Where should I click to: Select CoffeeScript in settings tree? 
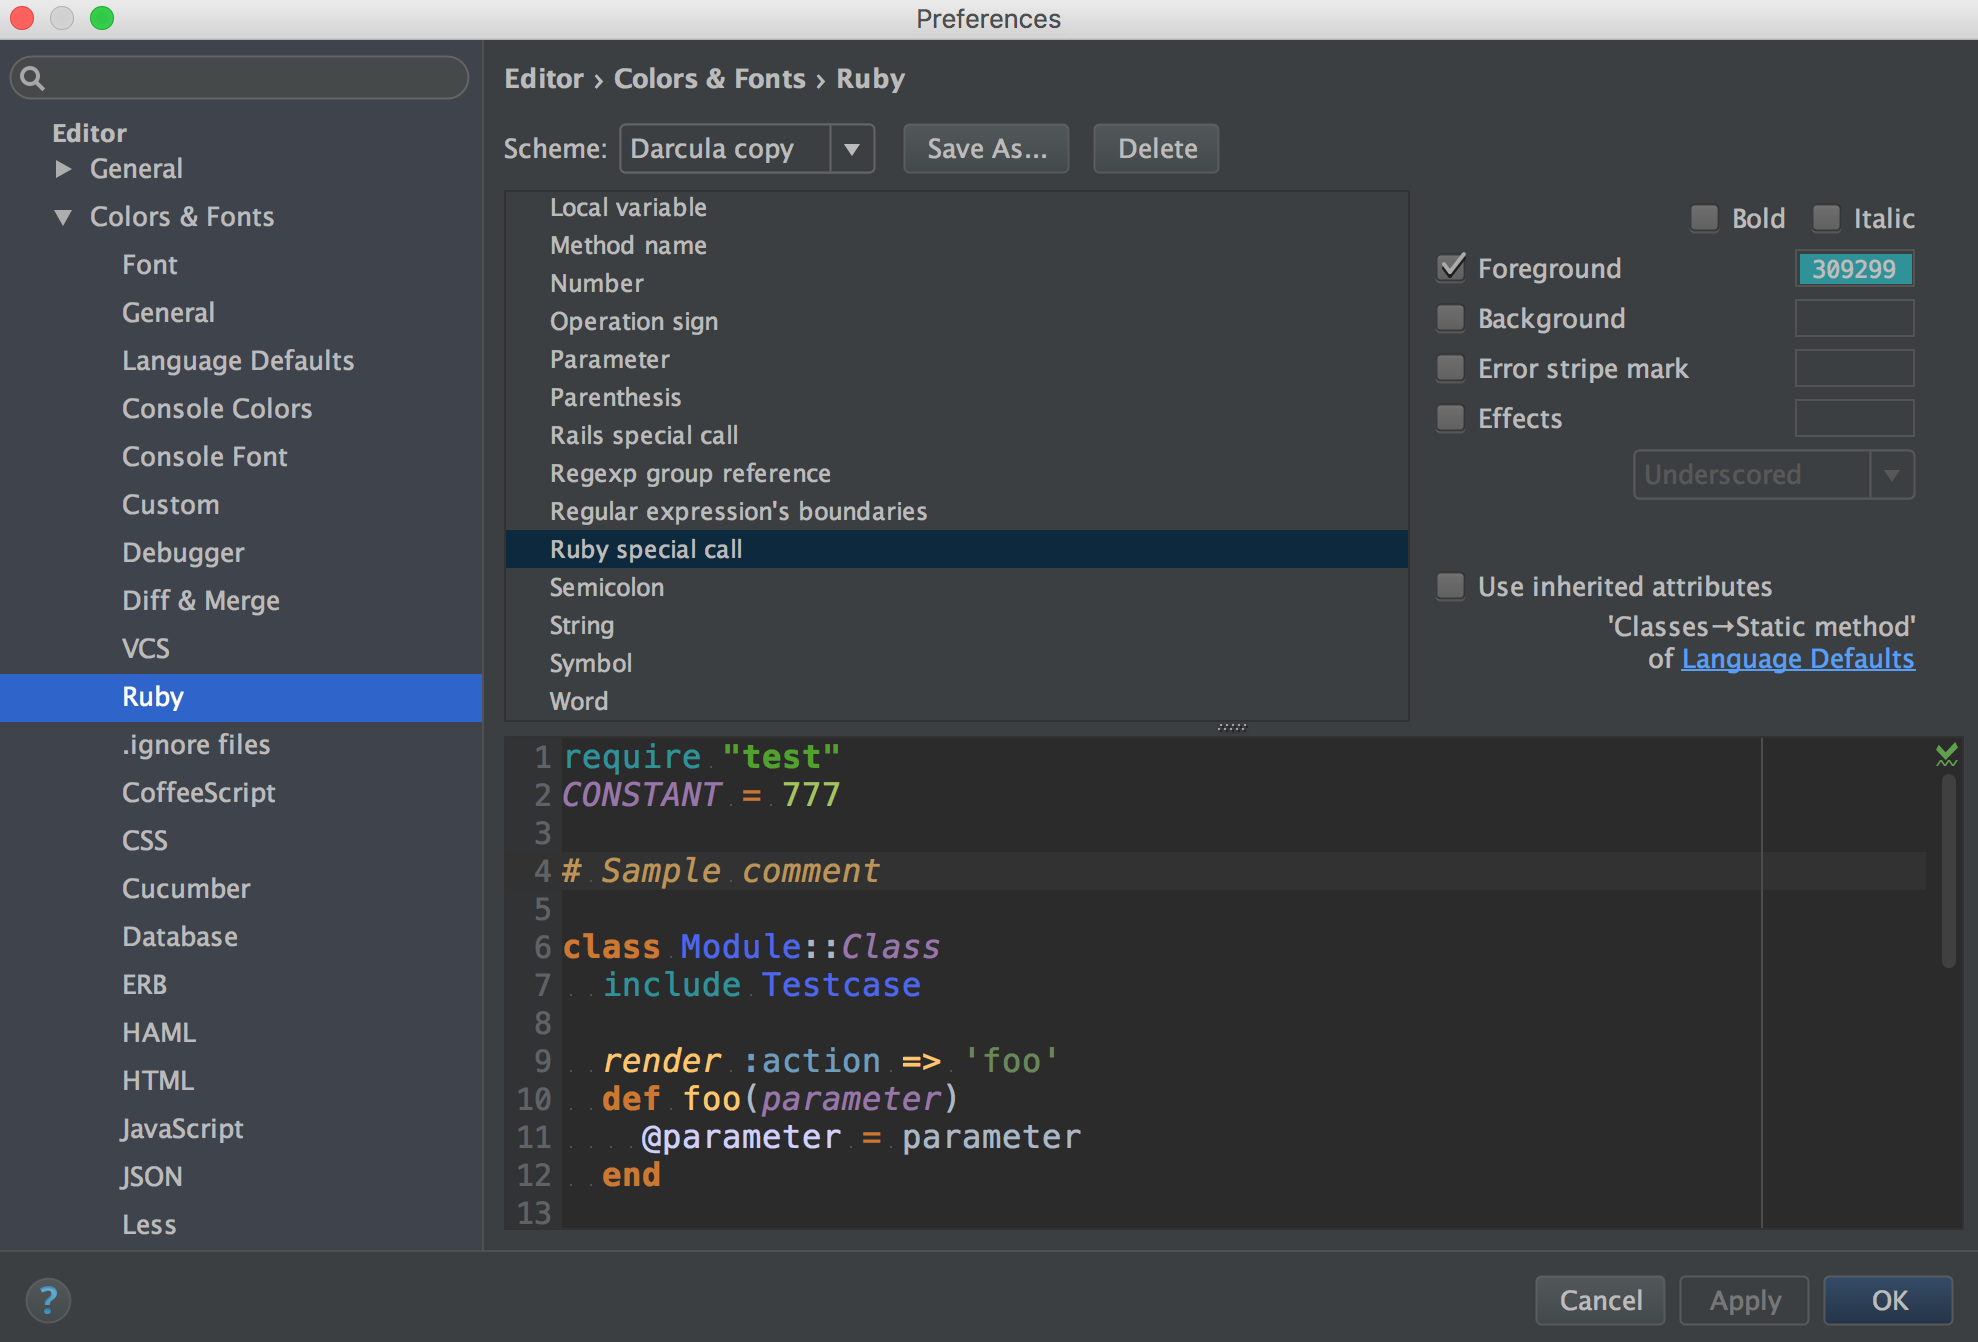point(198,793)
